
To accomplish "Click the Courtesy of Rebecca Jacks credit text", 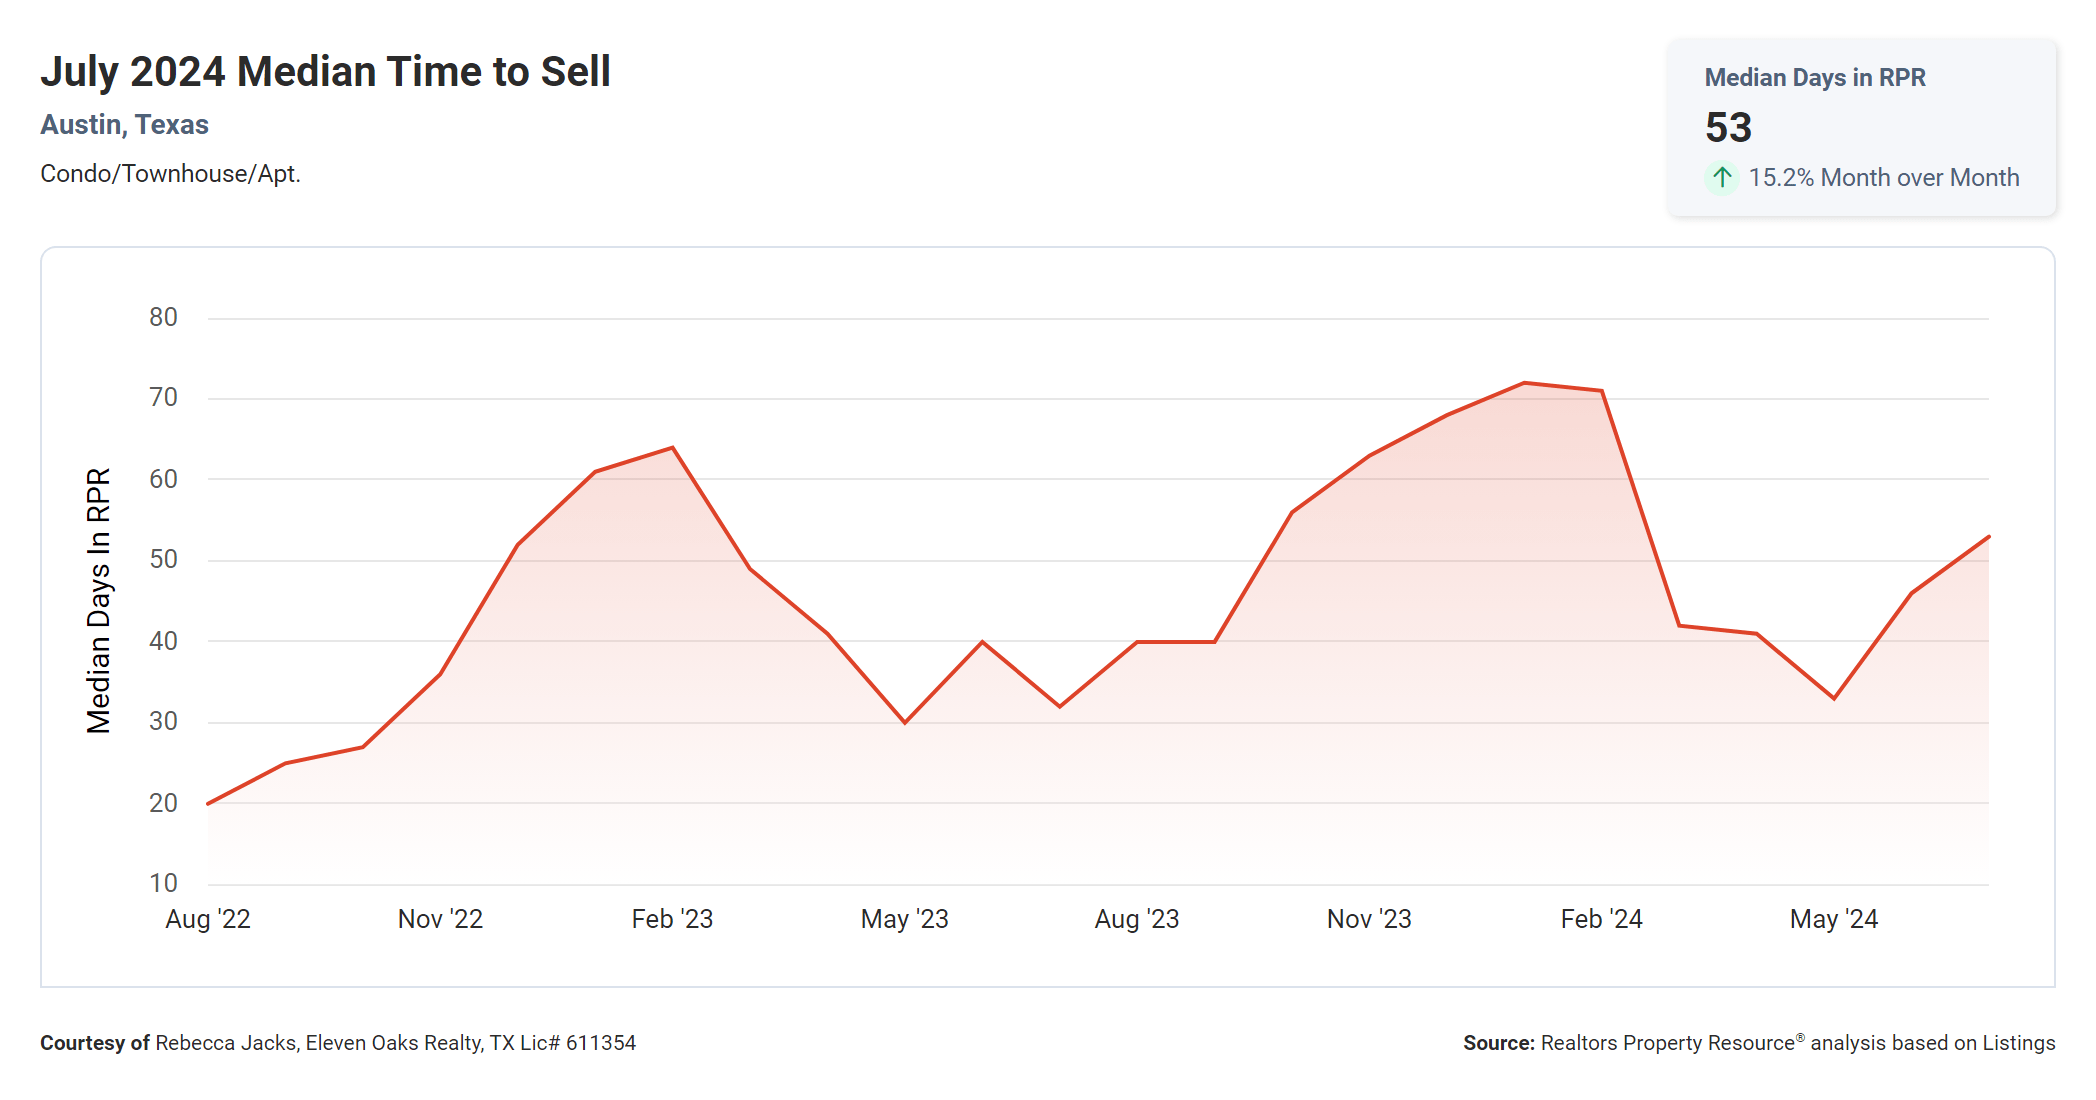I will [338, 1043].
